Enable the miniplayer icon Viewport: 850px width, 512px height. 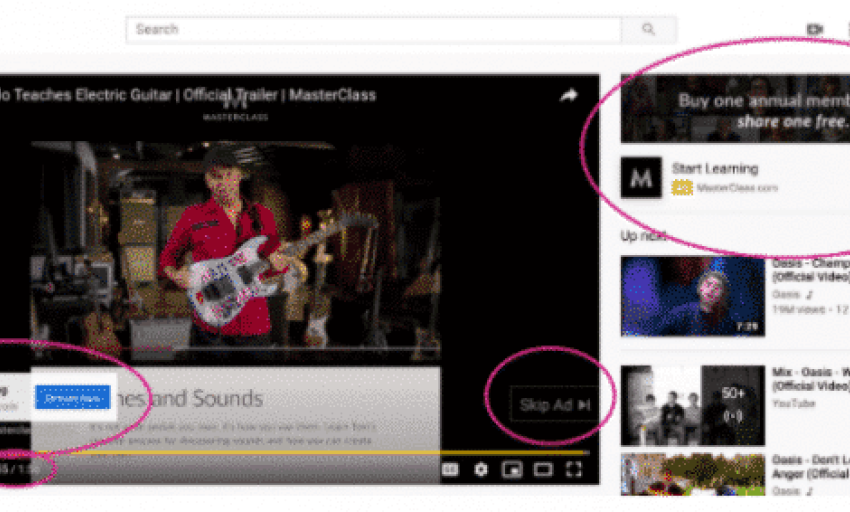(x=512, y=469)
